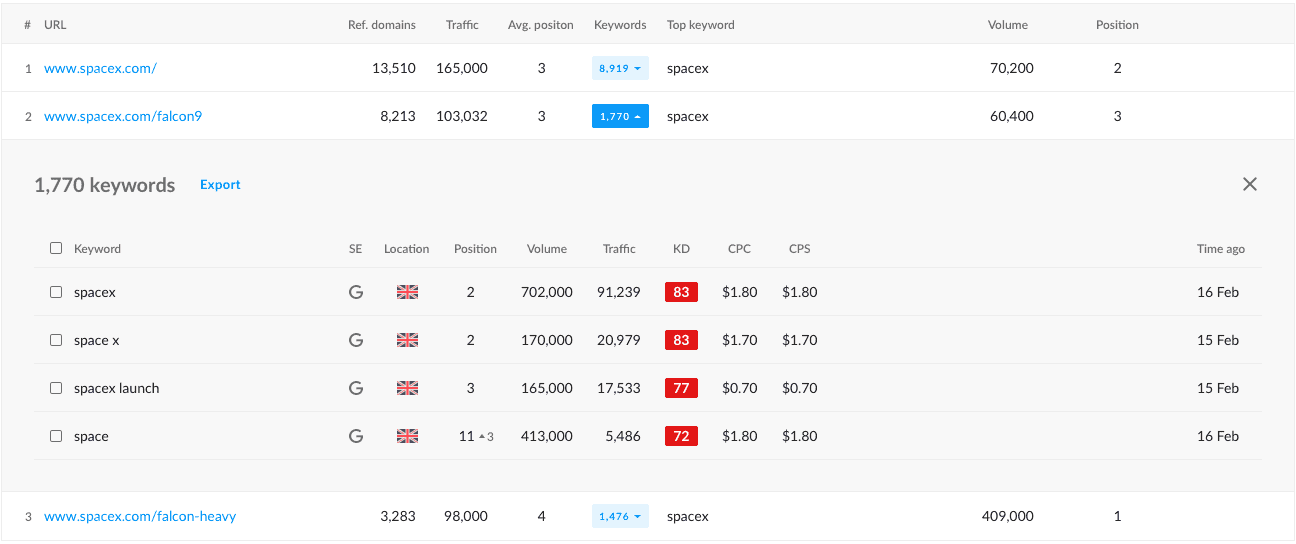
Task: Click traffic value 103,032
Action: click(462, 116)
